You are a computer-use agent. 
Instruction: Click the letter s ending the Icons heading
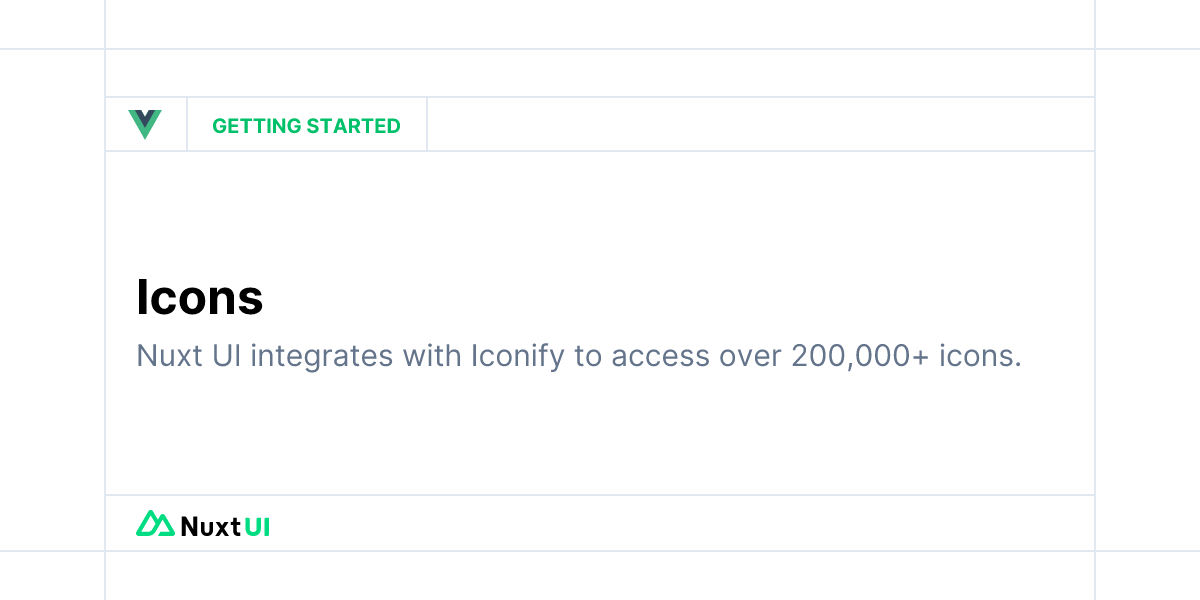coord(251,302)
